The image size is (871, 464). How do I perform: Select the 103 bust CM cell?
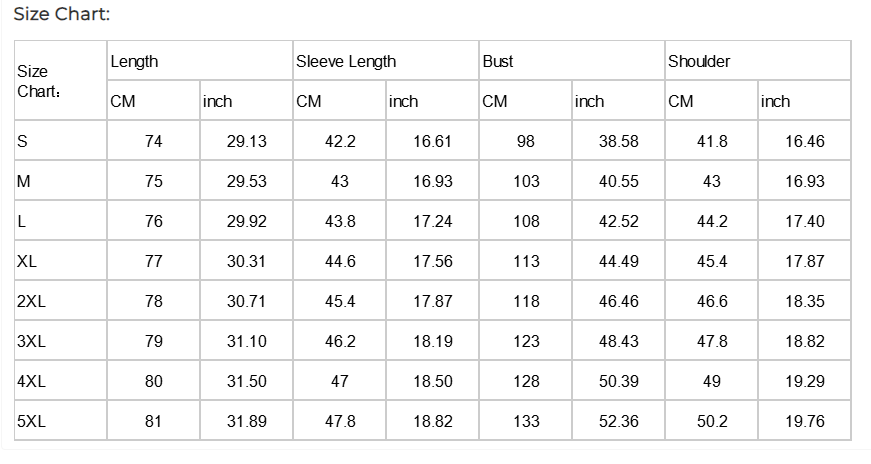pos(526,181)
